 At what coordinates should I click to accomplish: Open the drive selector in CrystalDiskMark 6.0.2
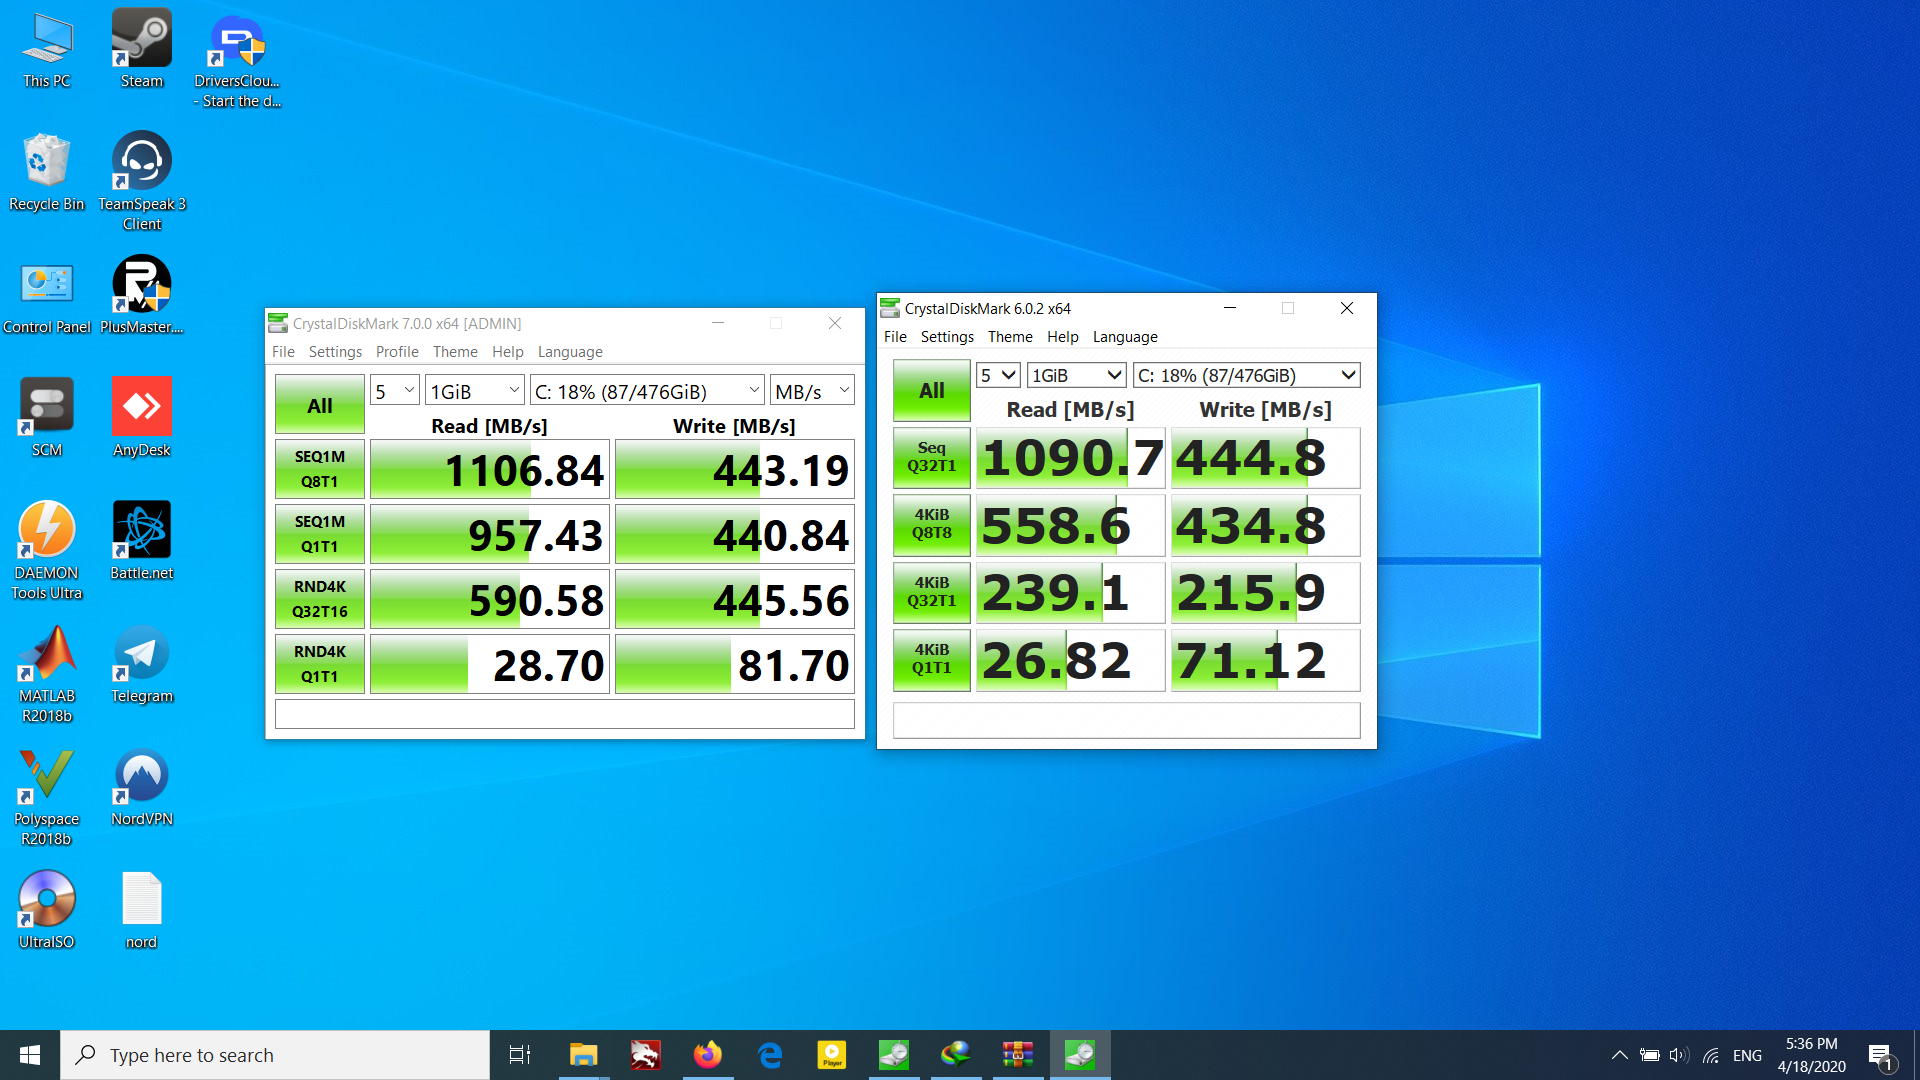point(1247,375)
